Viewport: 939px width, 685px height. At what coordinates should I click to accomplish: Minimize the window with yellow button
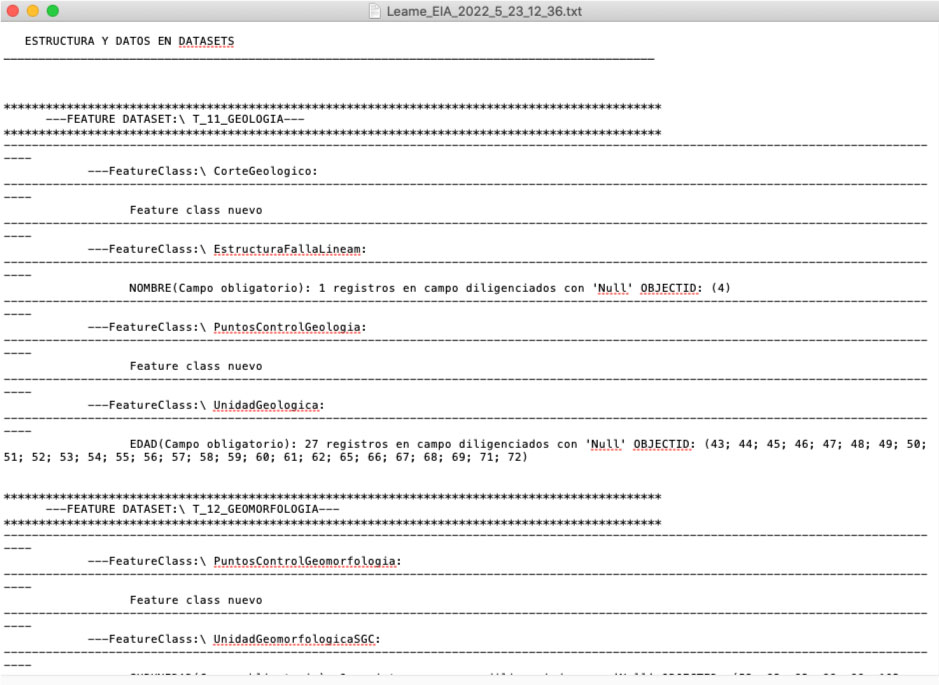(x=33, y=11)
